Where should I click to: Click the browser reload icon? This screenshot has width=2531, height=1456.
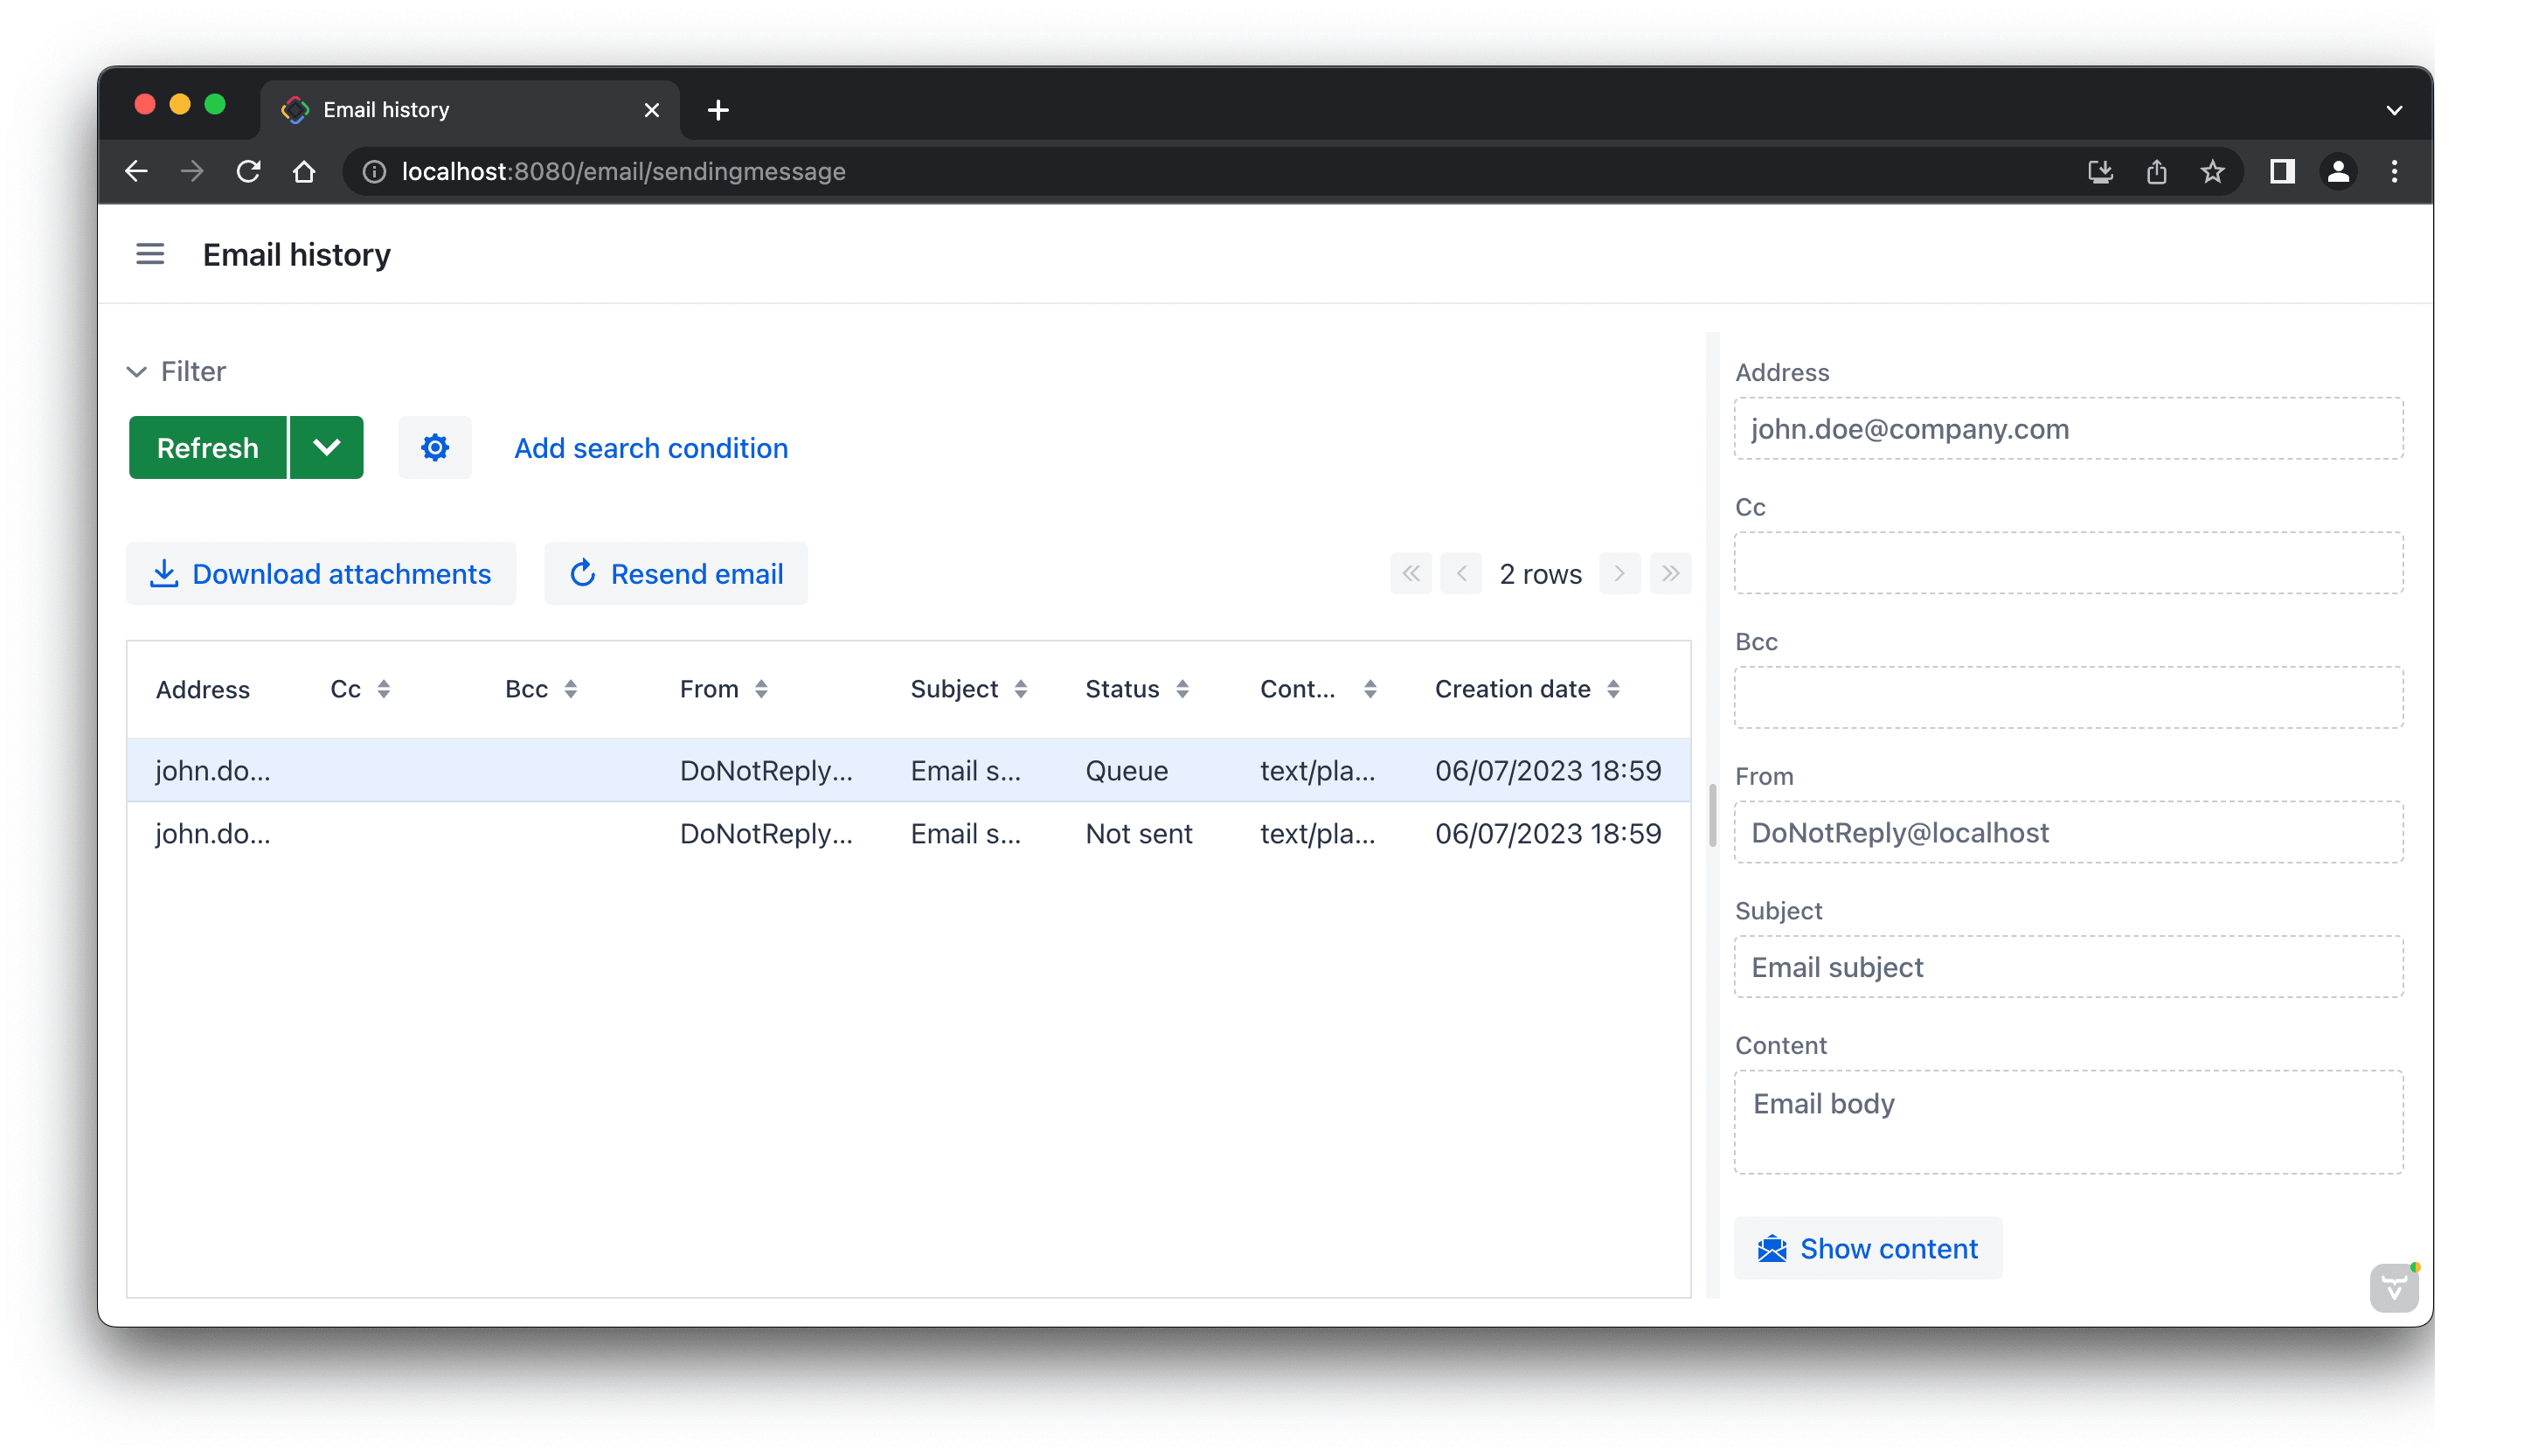249,172
